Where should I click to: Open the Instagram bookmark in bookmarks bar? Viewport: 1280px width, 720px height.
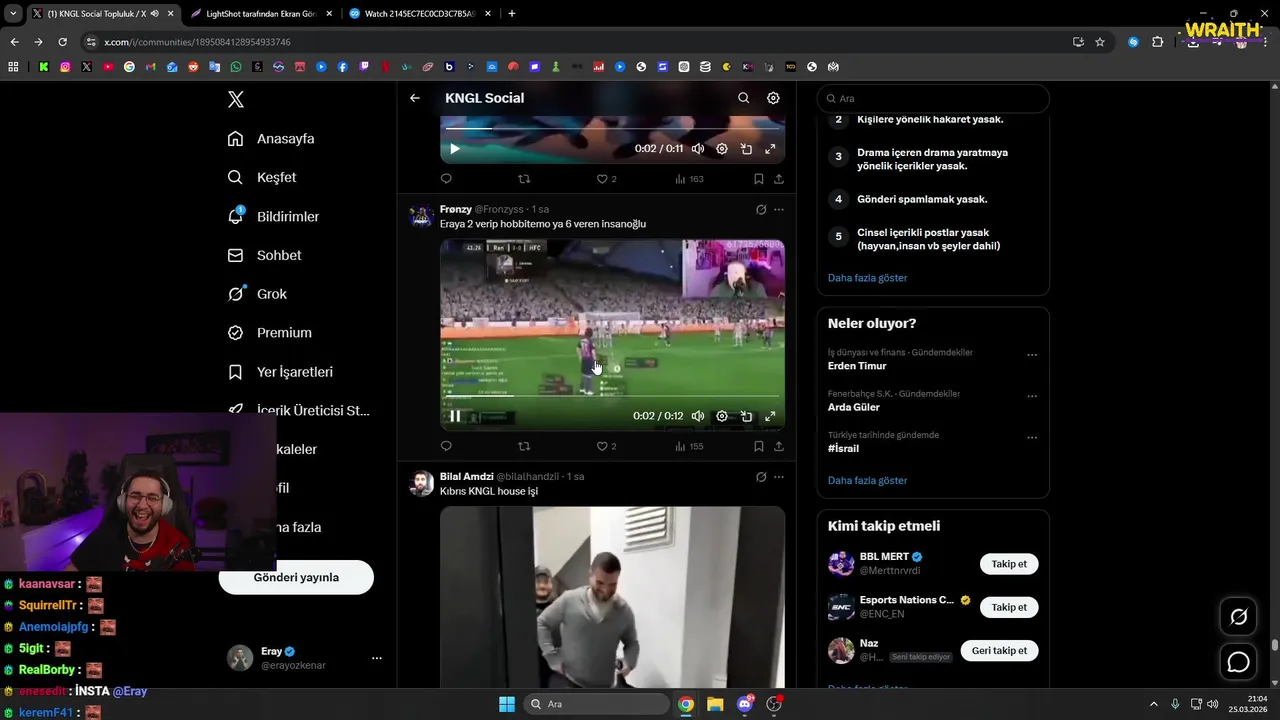click(65, 67)
